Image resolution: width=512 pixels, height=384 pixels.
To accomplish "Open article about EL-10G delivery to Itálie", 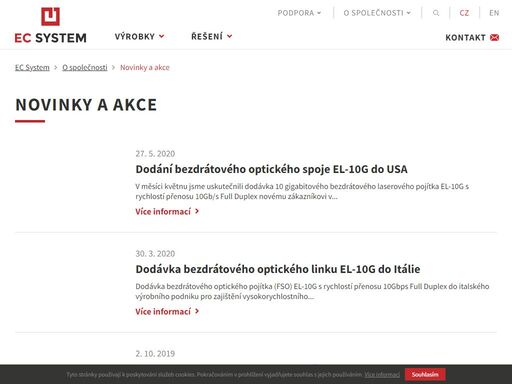I will click(278, 269).
